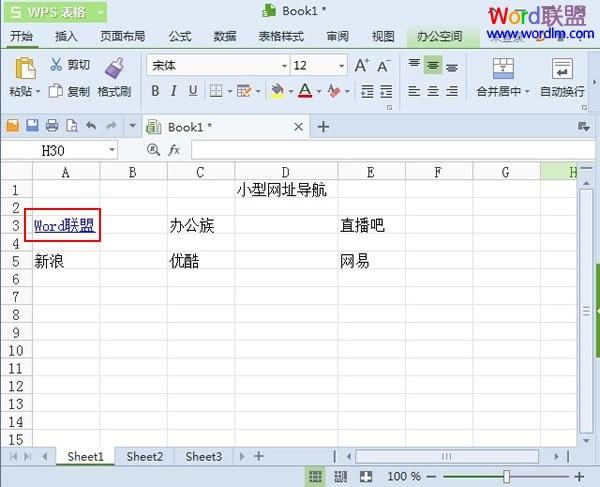
Task: Click the clear formatting eraser icon
Action: click(x=334, y=91)
